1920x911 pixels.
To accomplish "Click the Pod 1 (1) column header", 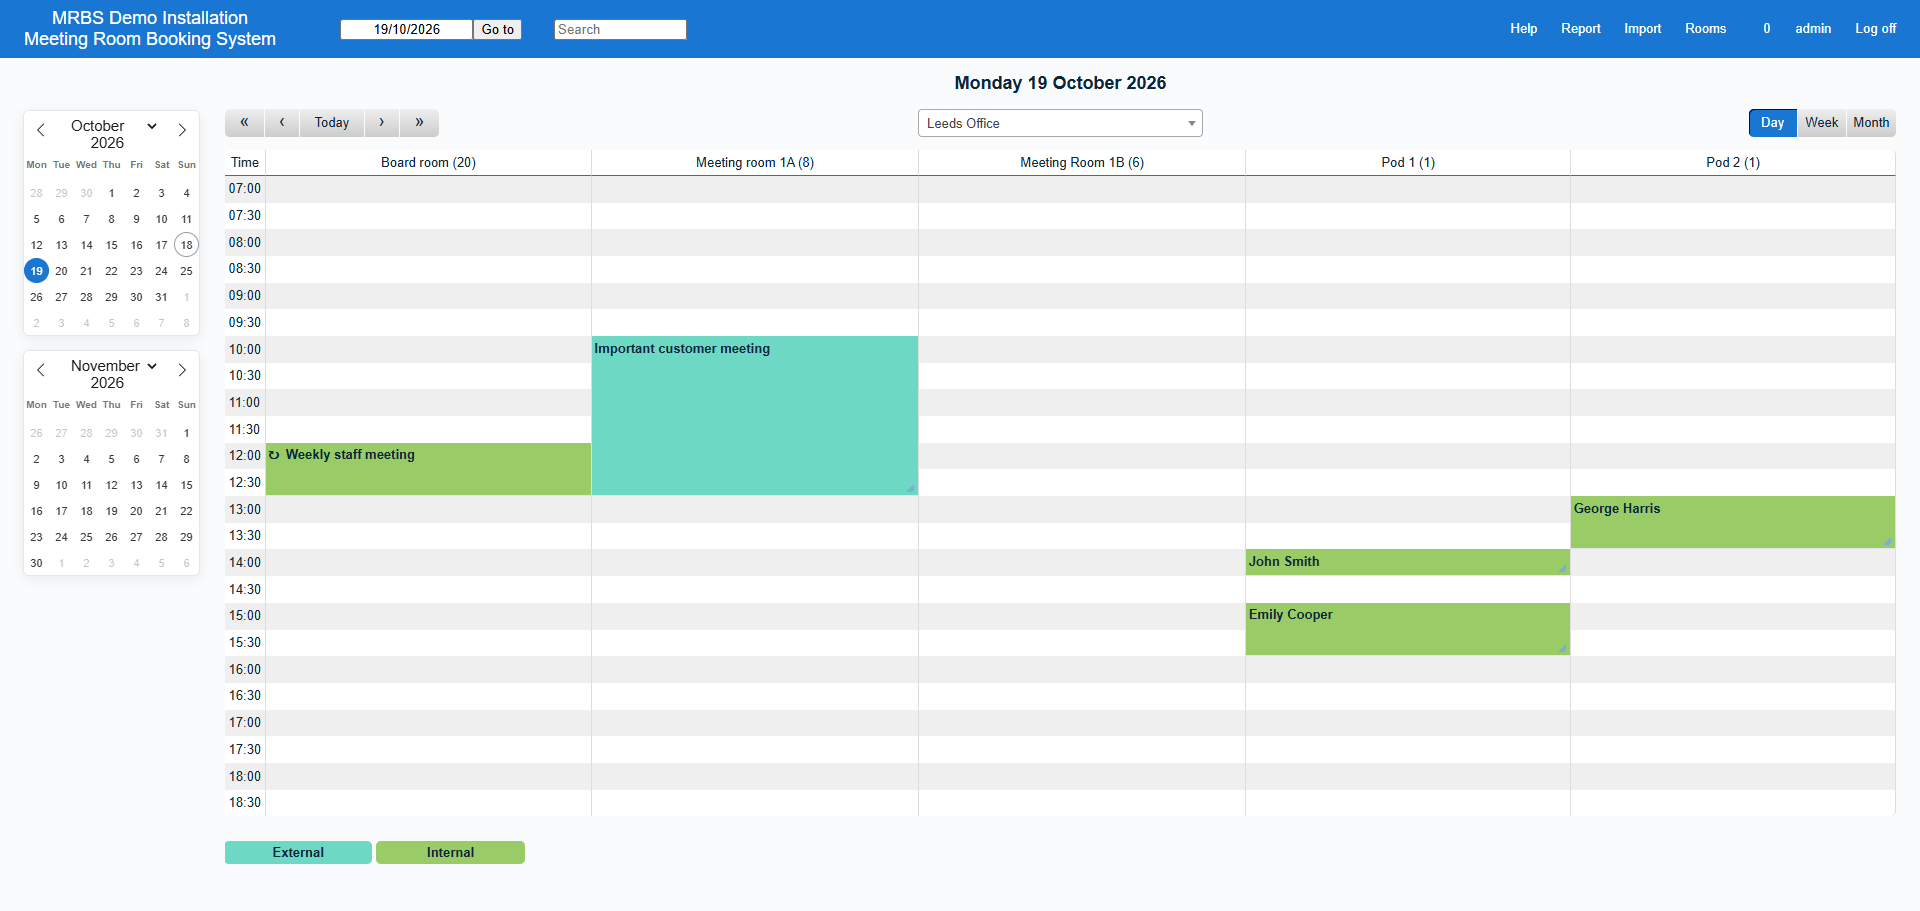I will (1408, 163).
